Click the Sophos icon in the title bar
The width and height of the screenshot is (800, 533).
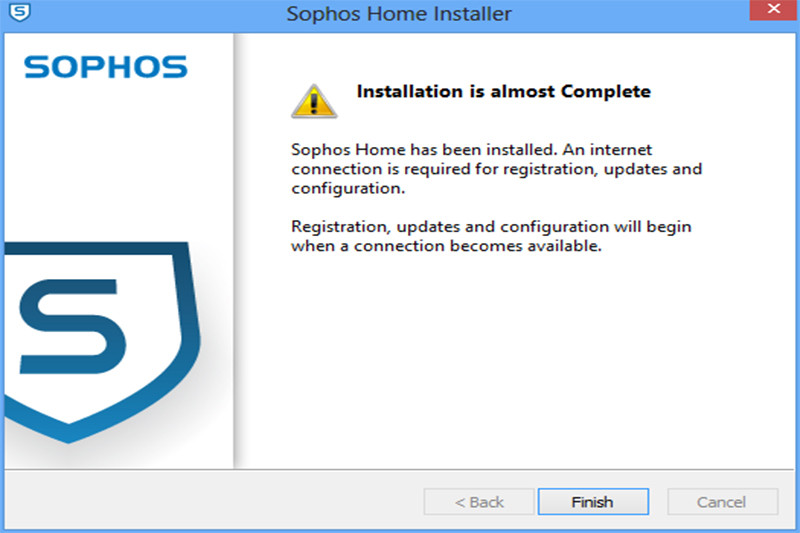tap(17, 13)
